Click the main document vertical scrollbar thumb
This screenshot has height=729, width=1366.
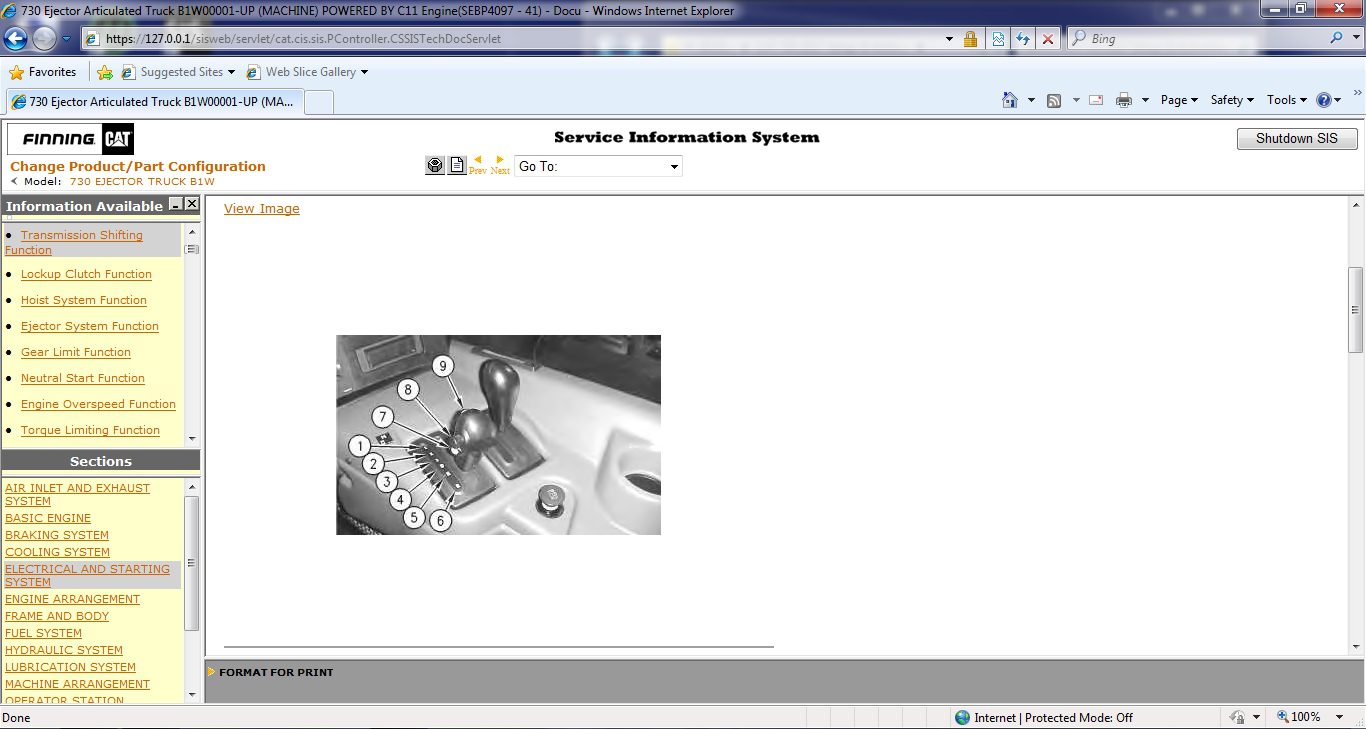[1356, 310]
